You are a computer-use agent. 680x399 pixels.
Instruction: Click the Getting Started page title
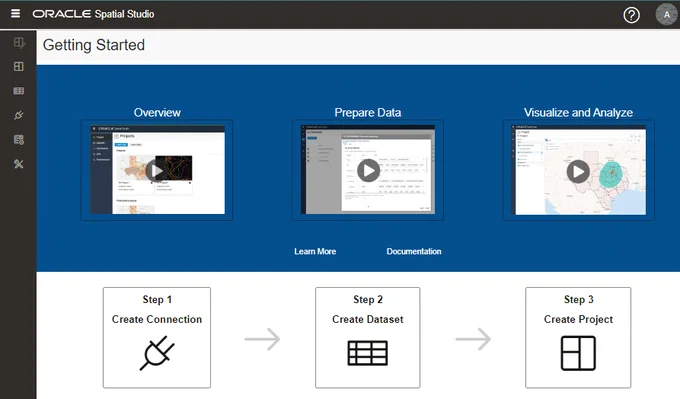coord(94,45)
